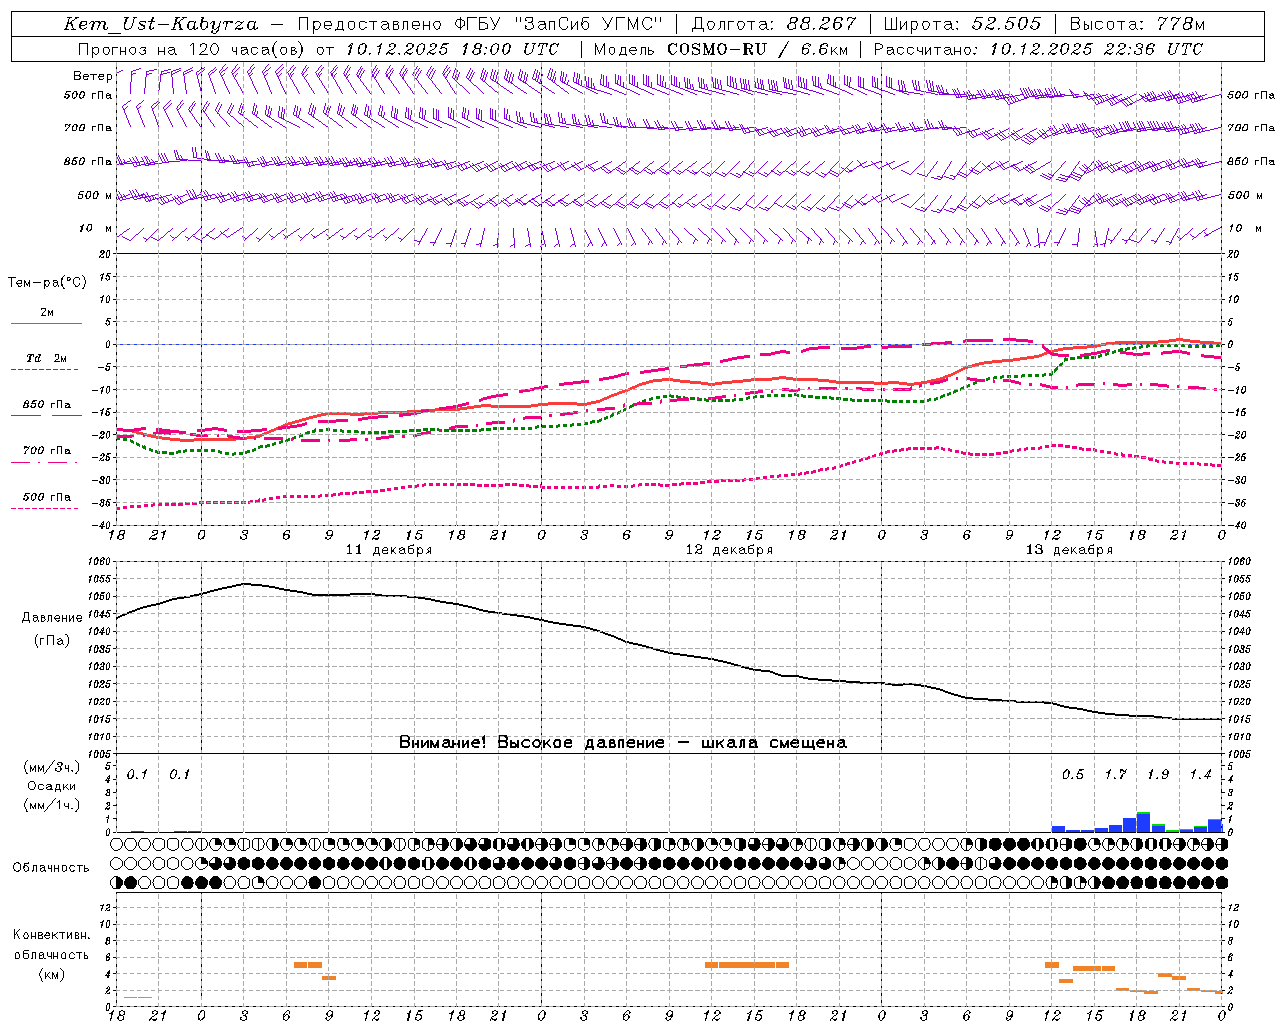Select forecast start 10.12.2025 18:00 UTC

[x=452, y=49]
